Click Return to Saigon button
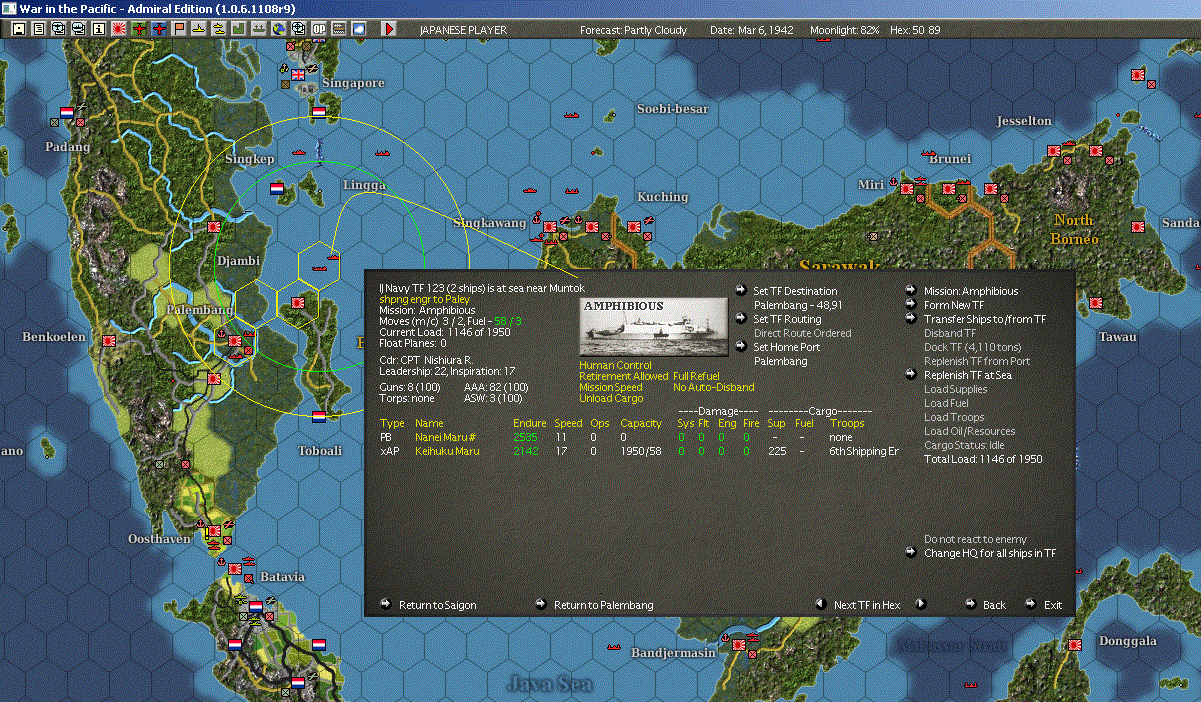 [437, 605]
